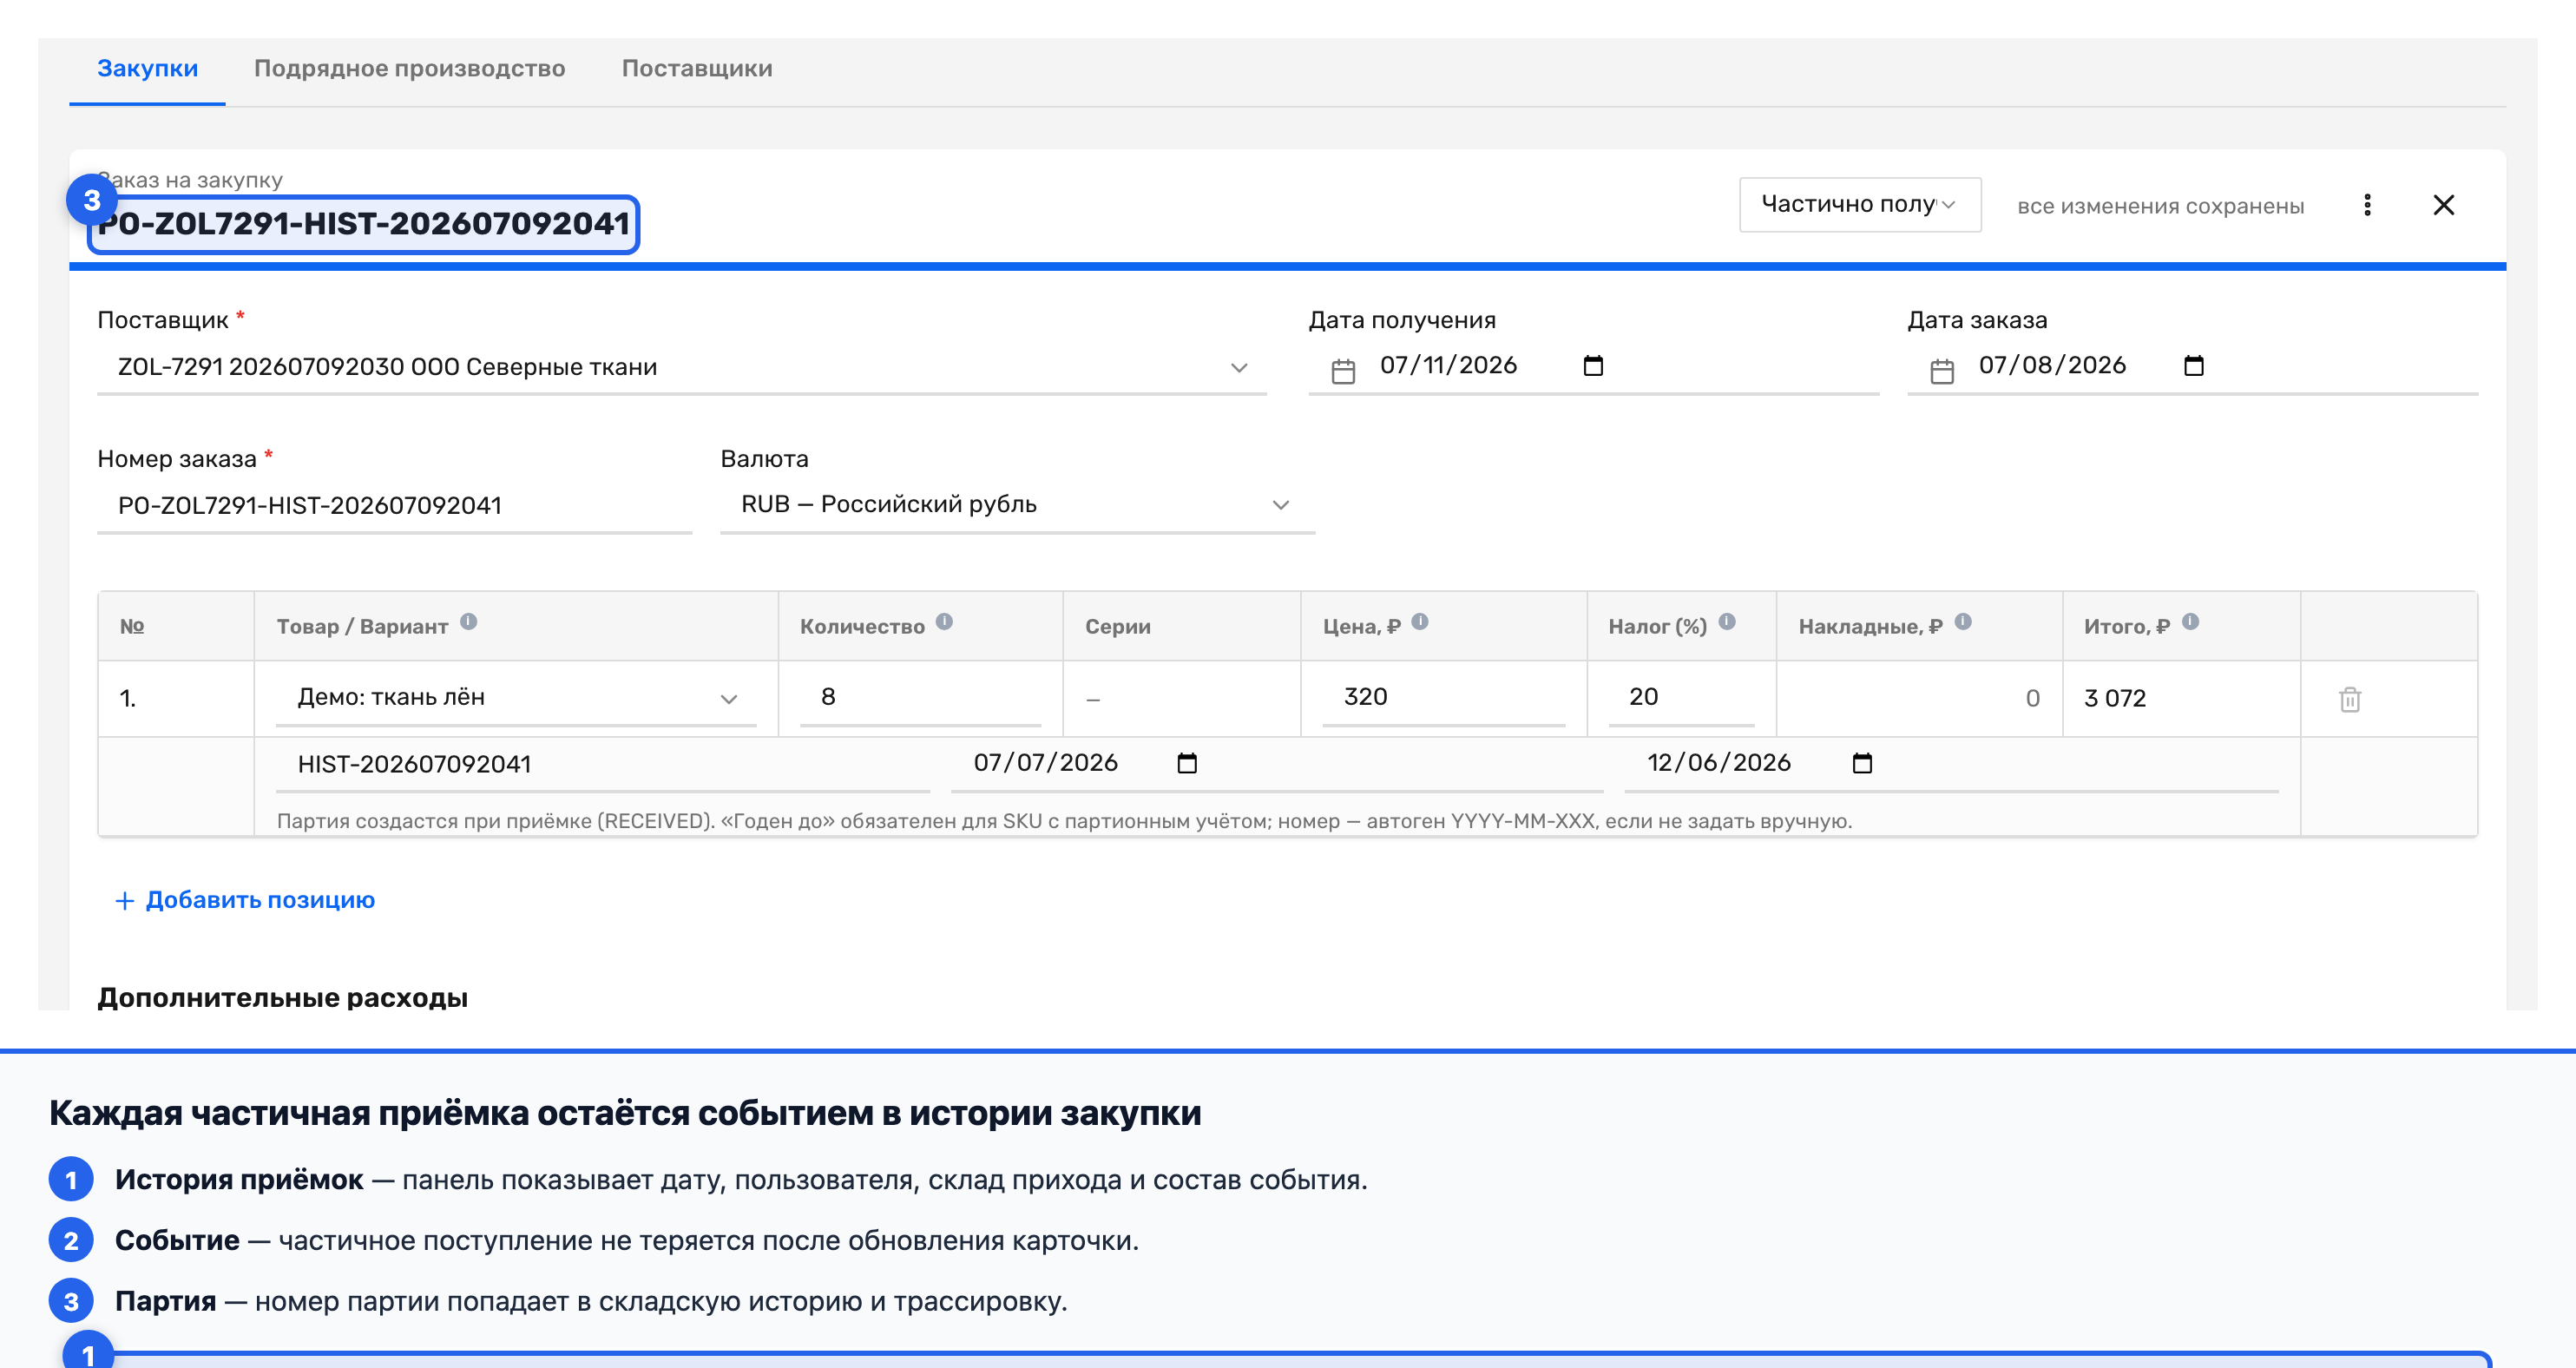Click the Дополнительные расходы heading
This screenshot has height=1368, width=2576.
(x=282, y=997)
